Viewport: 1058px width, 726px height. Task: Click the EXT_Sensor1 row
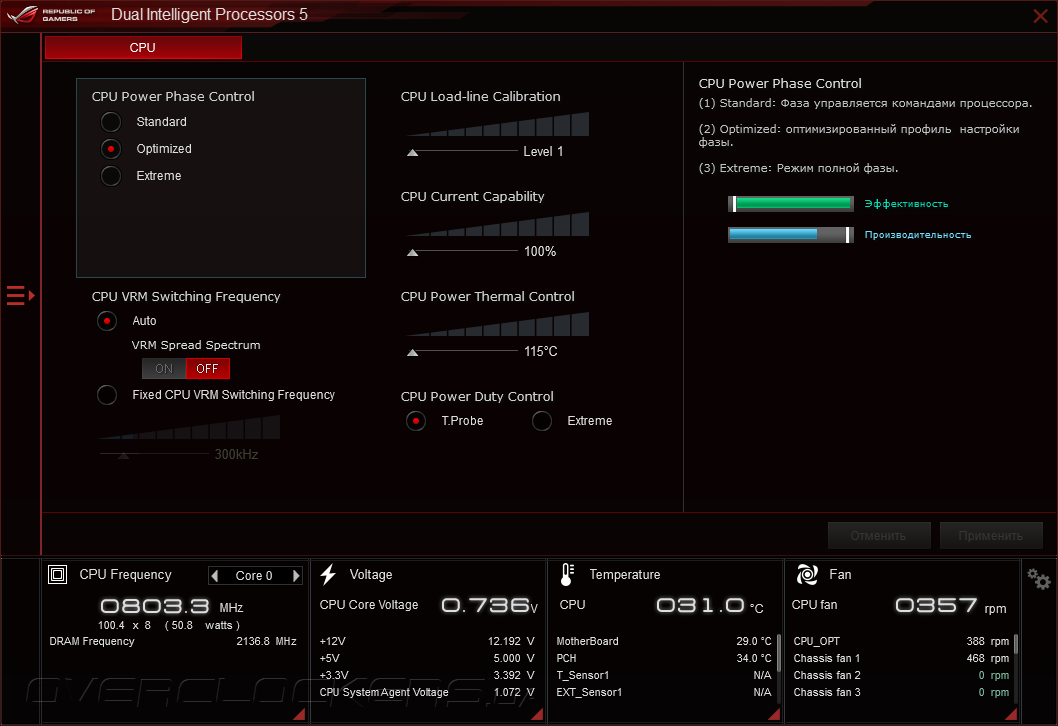click(664, 692)
